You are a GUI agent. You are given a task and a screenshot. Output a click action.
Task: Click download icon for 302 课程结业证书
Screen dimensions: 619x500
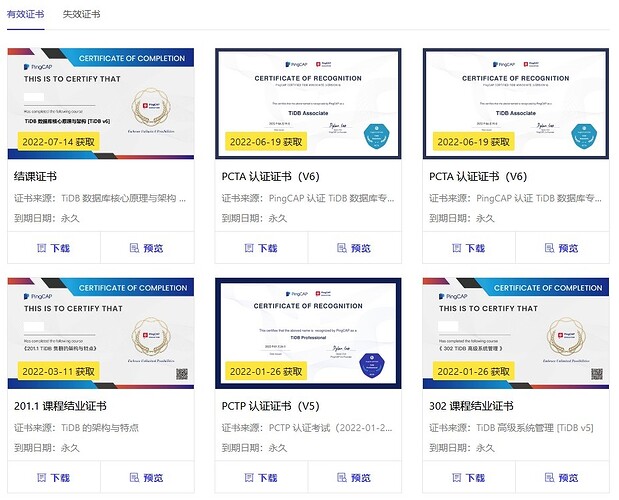455,478
